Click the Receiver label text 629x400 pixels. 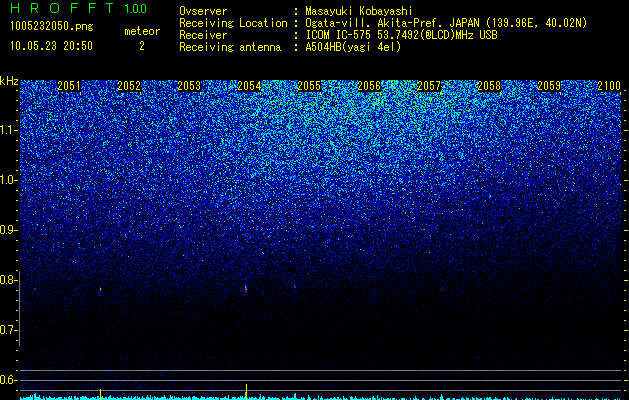coord(203,35)
